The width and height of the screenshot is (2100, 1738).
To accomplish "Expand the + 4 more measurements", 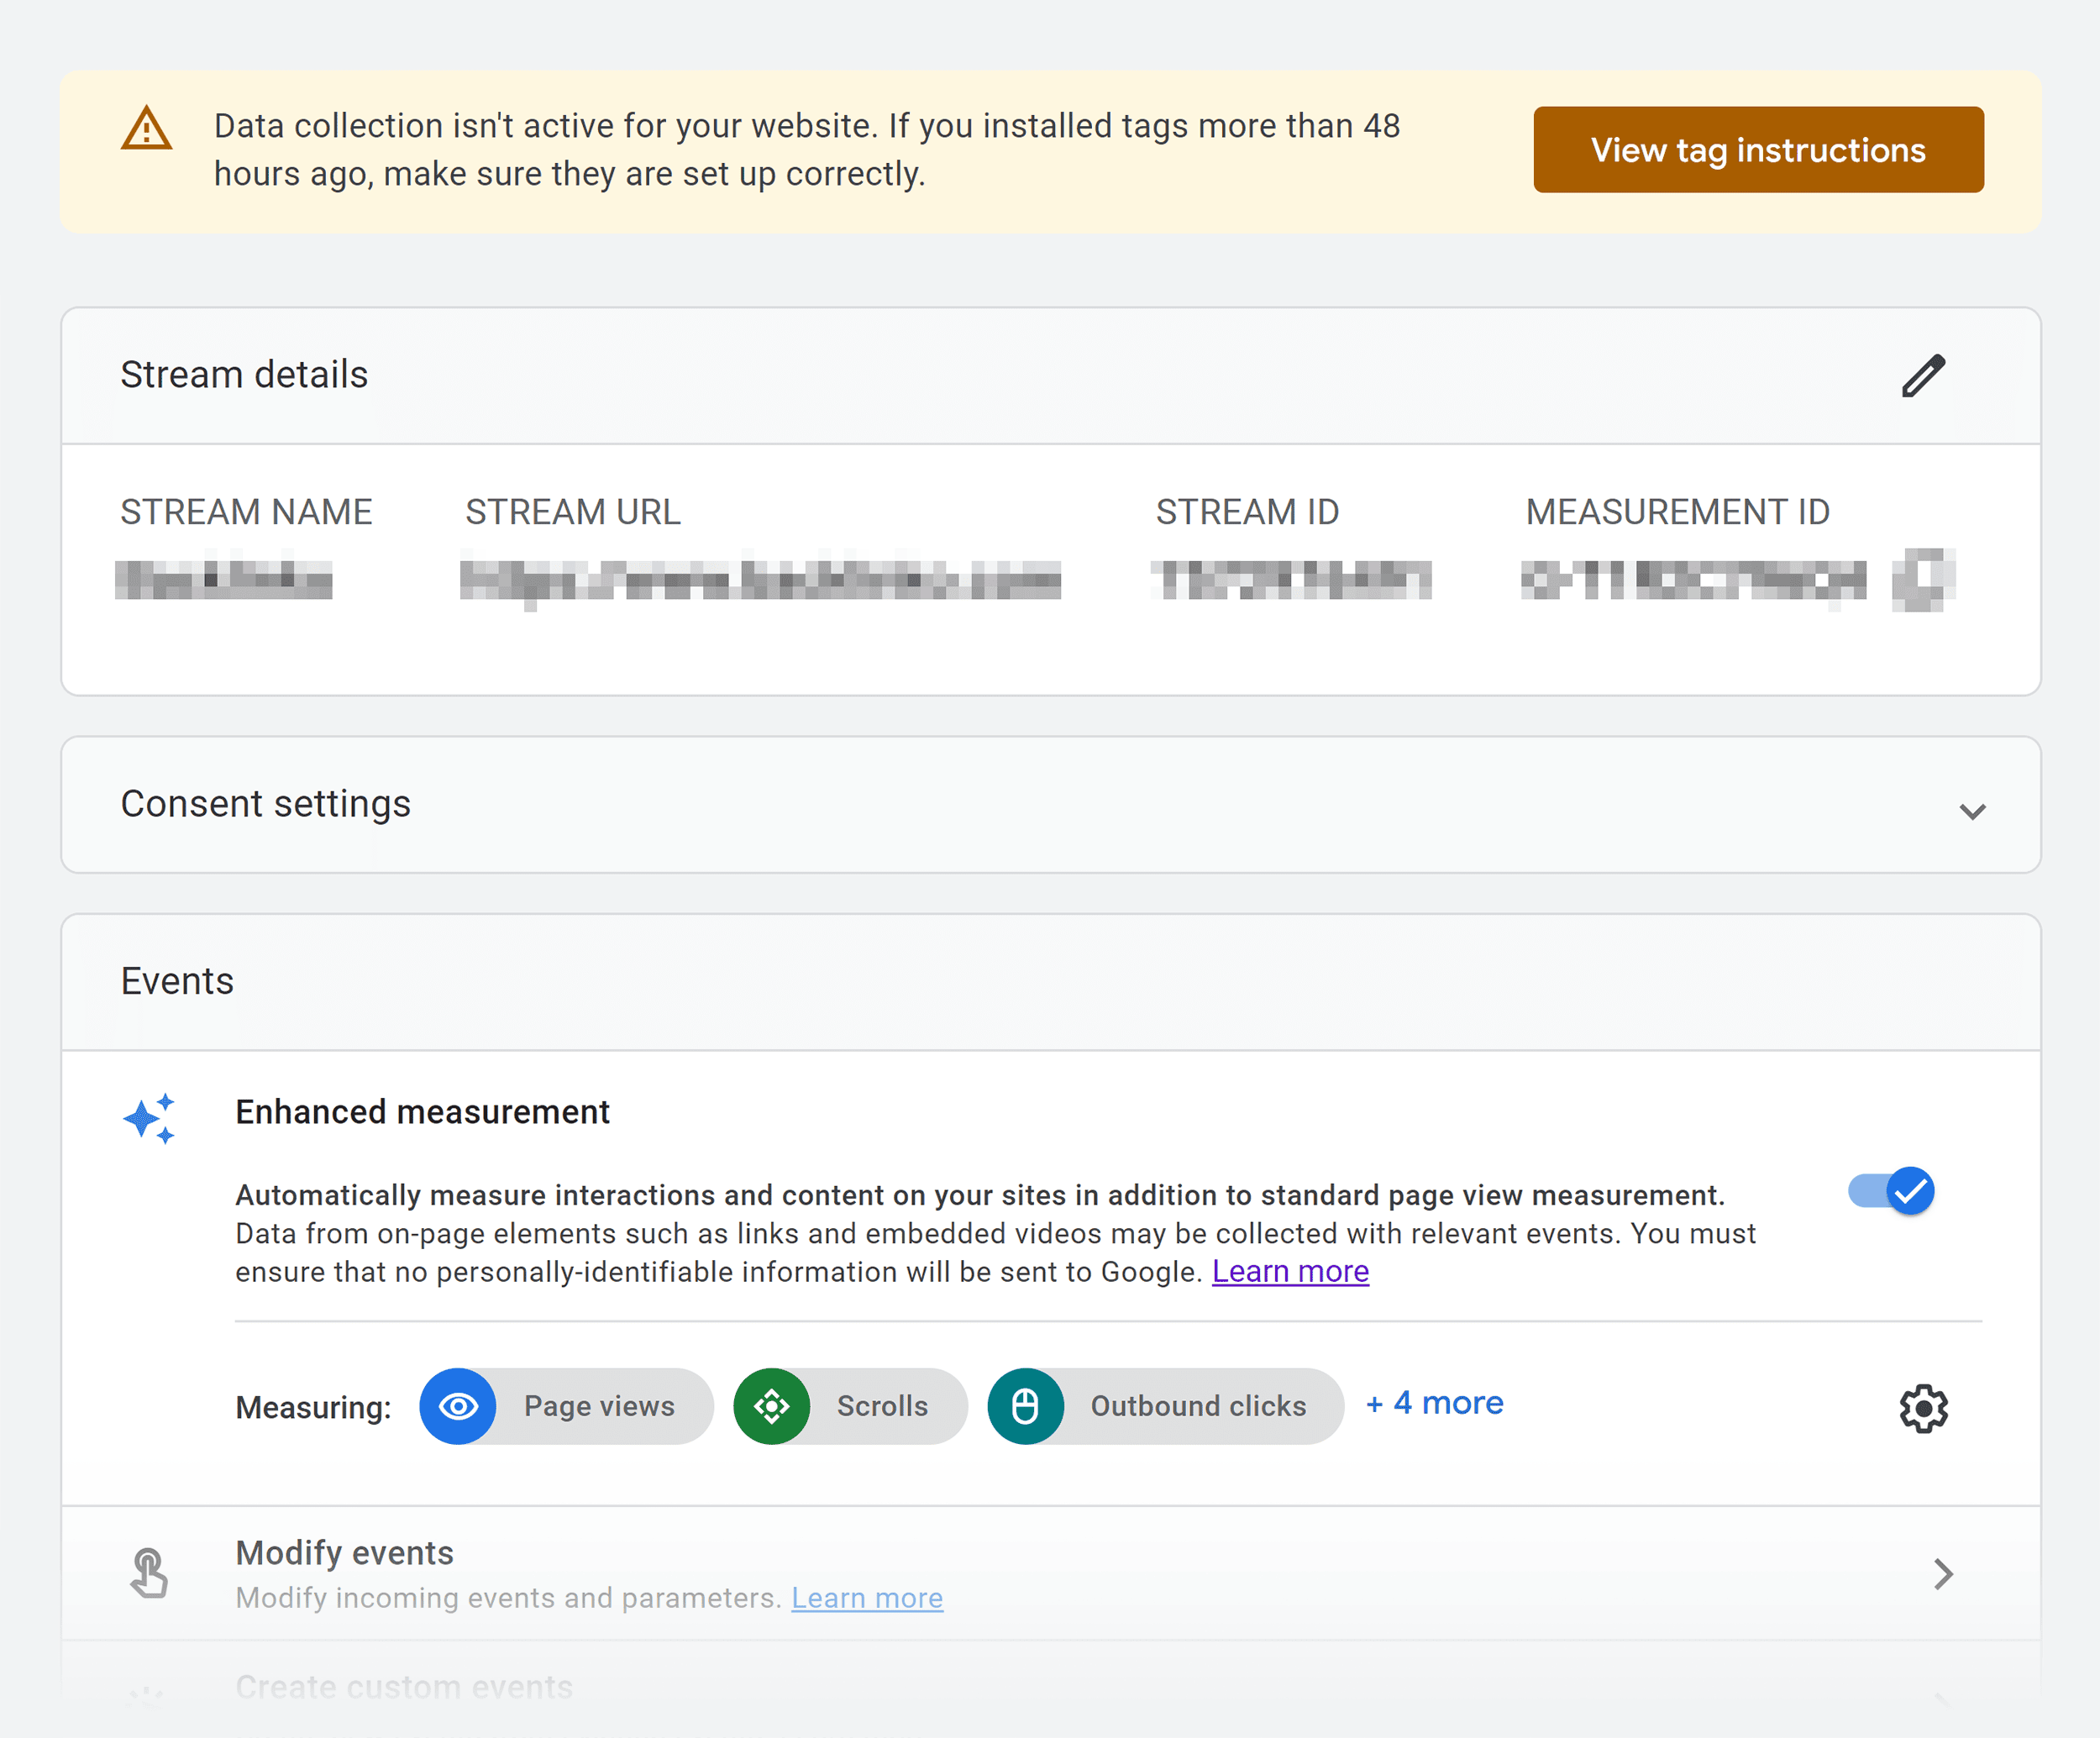I will click(1432, 1405).
